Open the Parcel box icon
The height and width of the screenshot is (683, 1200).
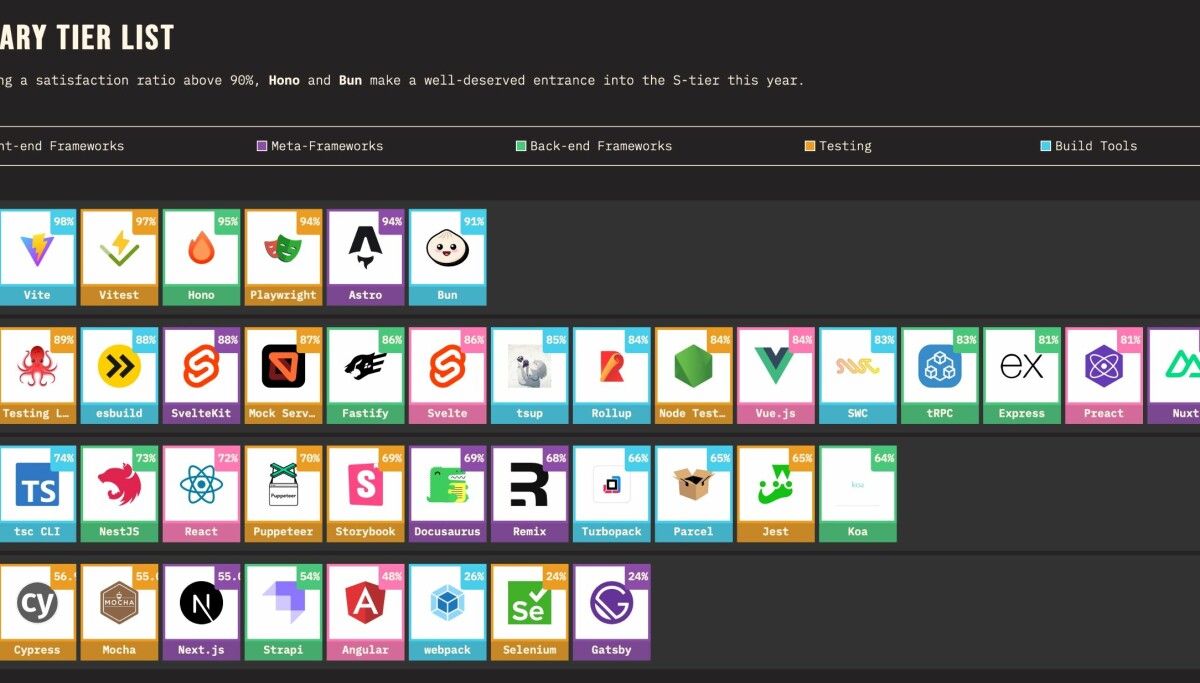click(x=693, y=485)
